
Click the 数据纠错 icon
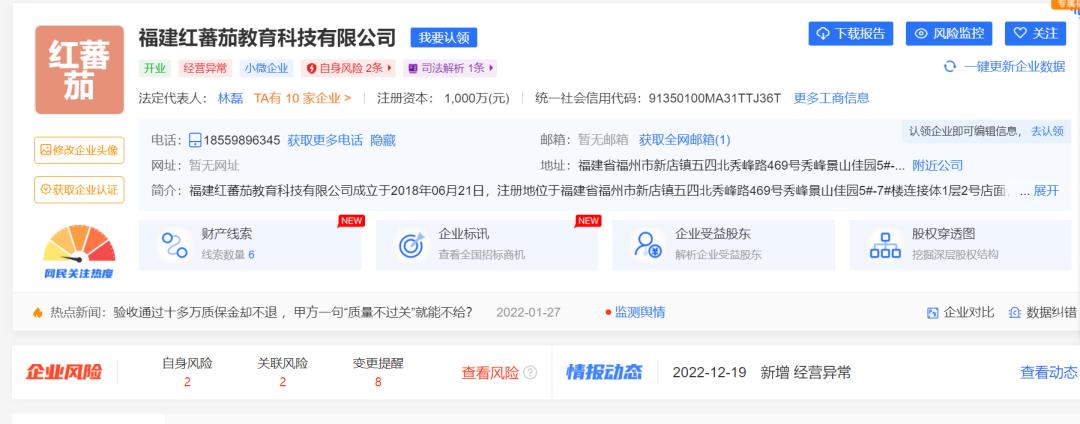[x=1015, y=313]
